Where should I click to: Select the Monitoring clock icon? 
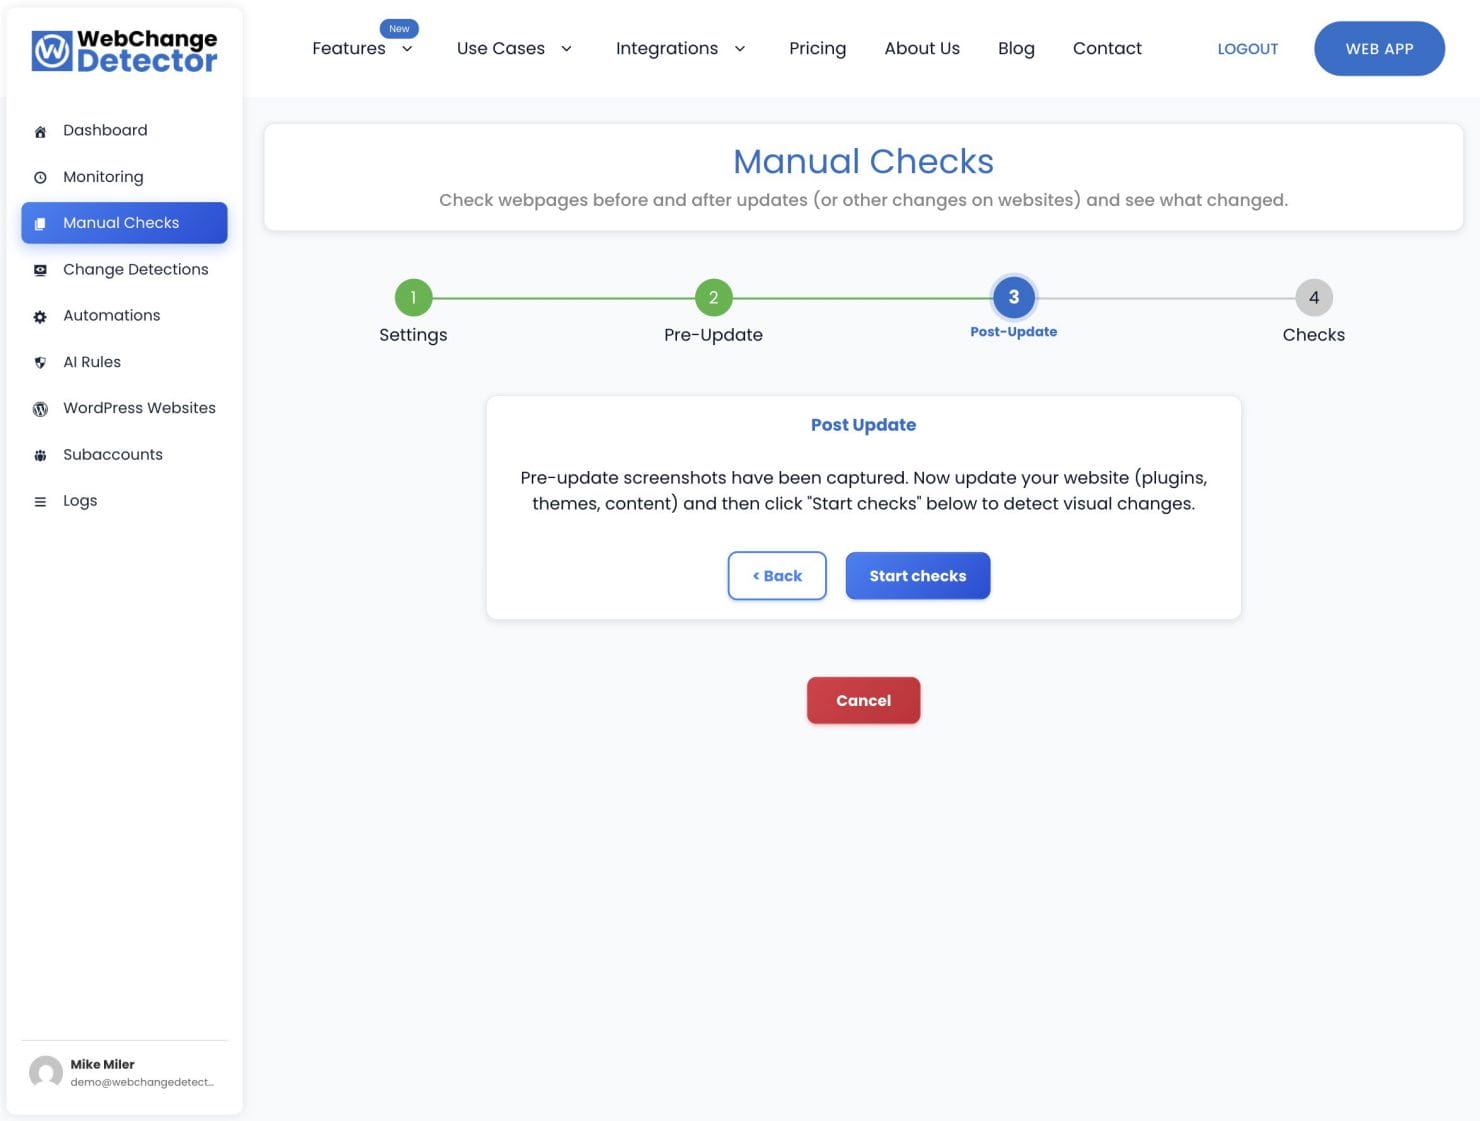(40, 177)
